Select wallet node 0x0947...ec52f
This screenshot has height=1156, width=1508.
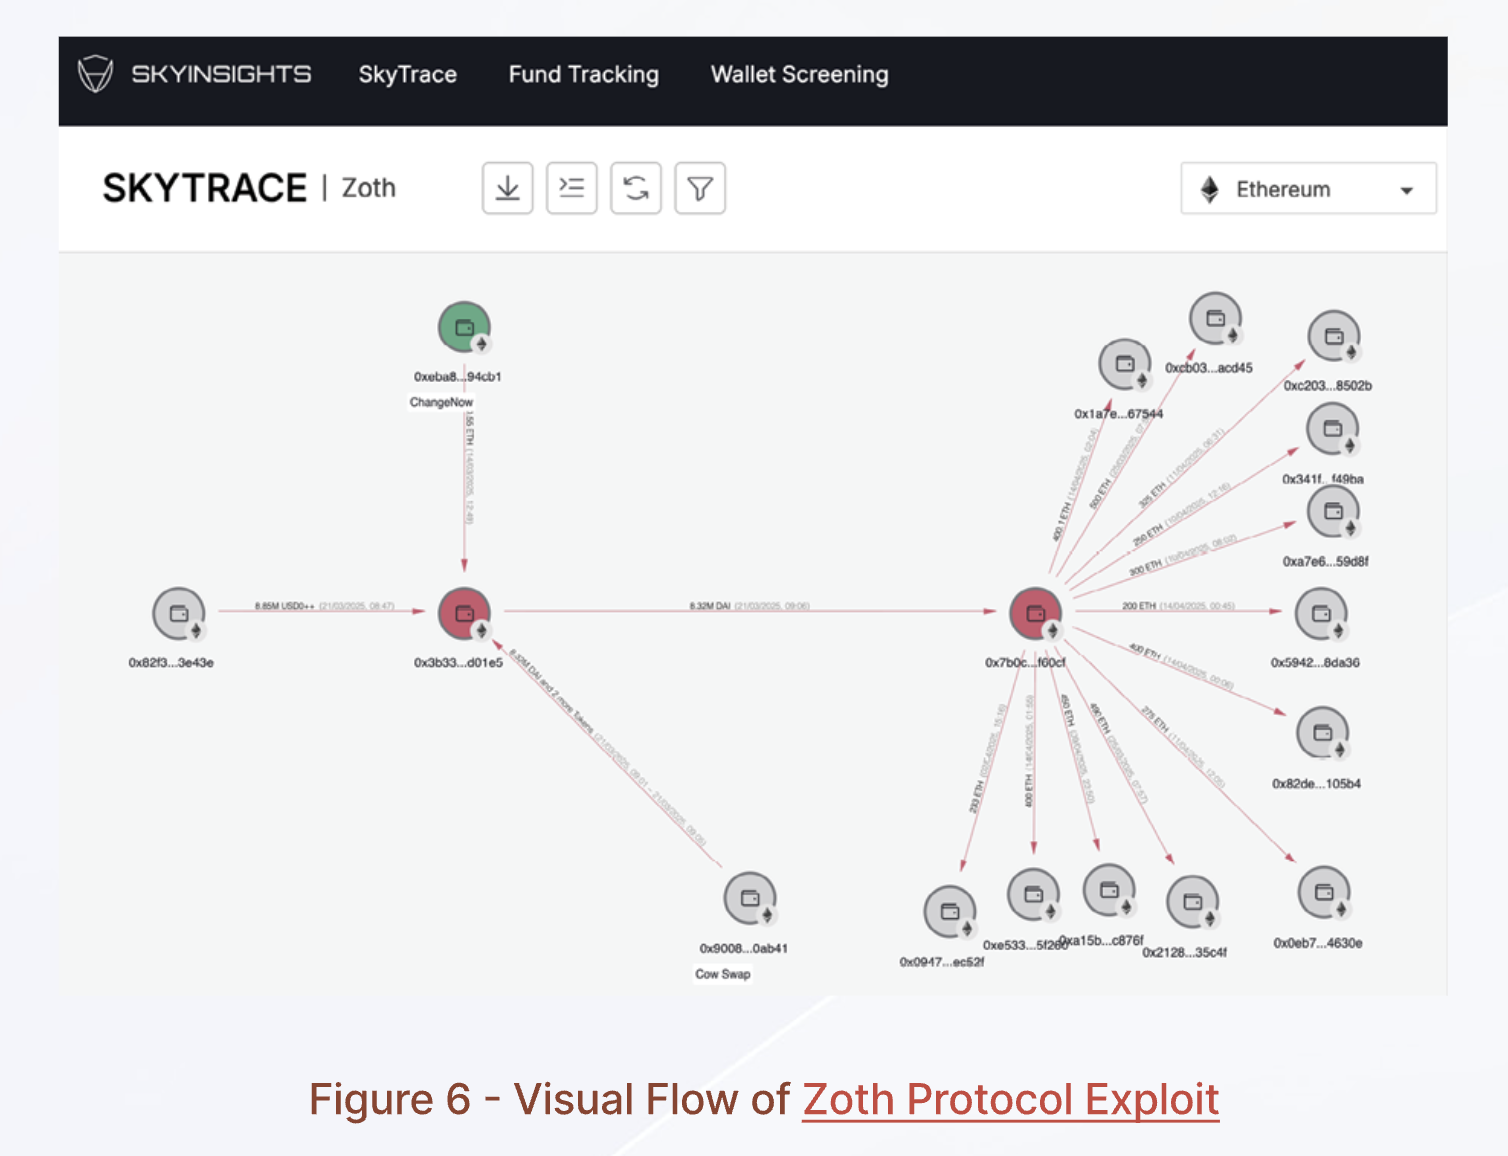(950, 912)
